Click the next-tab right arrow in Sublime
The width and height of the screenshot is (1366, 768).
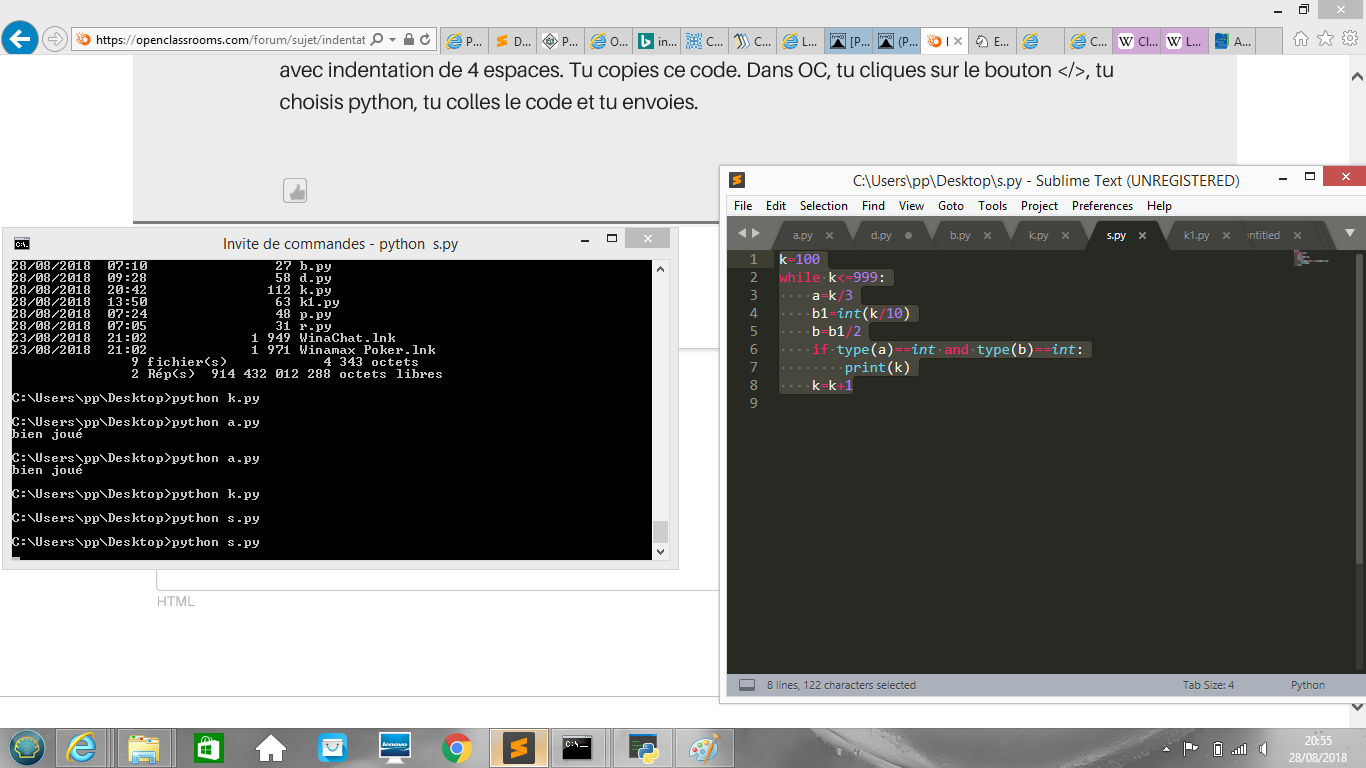[755, 233]
